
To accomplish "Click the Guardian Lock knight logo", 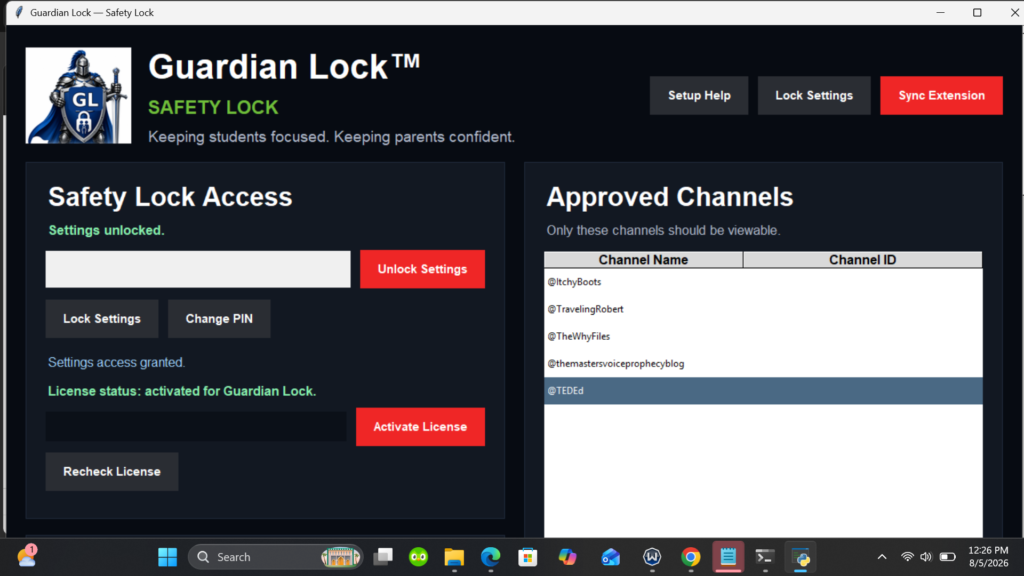I will pos(78,95).
